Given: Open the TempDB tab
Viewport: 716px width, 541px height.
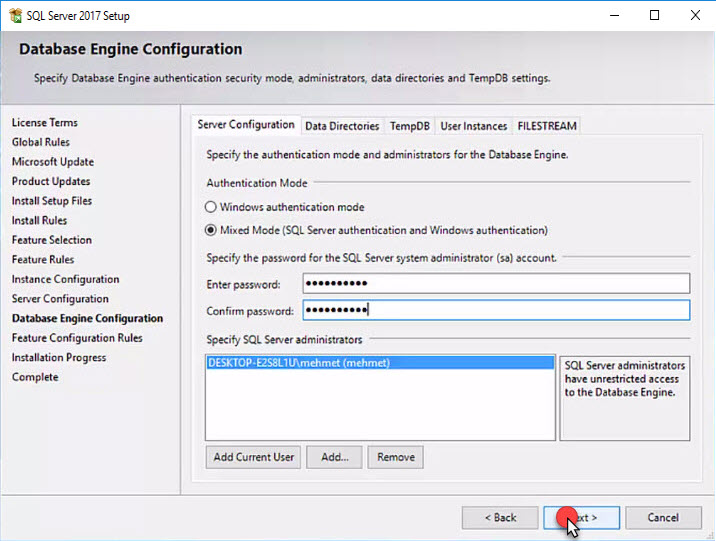Looking at the screenshot, I should tap(410, 126).
